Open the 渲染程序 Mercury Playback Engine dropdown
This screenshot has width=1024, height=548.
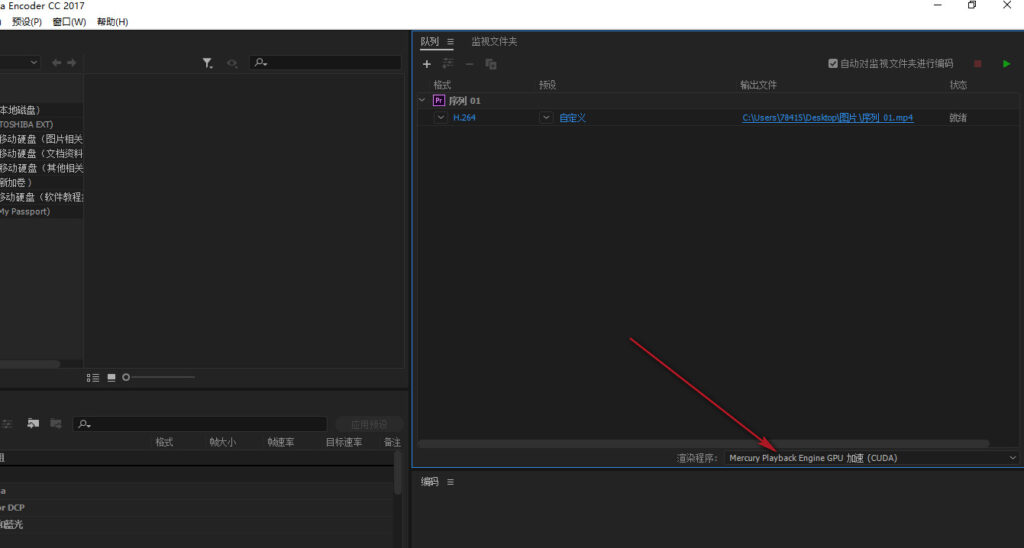[x=871, y=458]
